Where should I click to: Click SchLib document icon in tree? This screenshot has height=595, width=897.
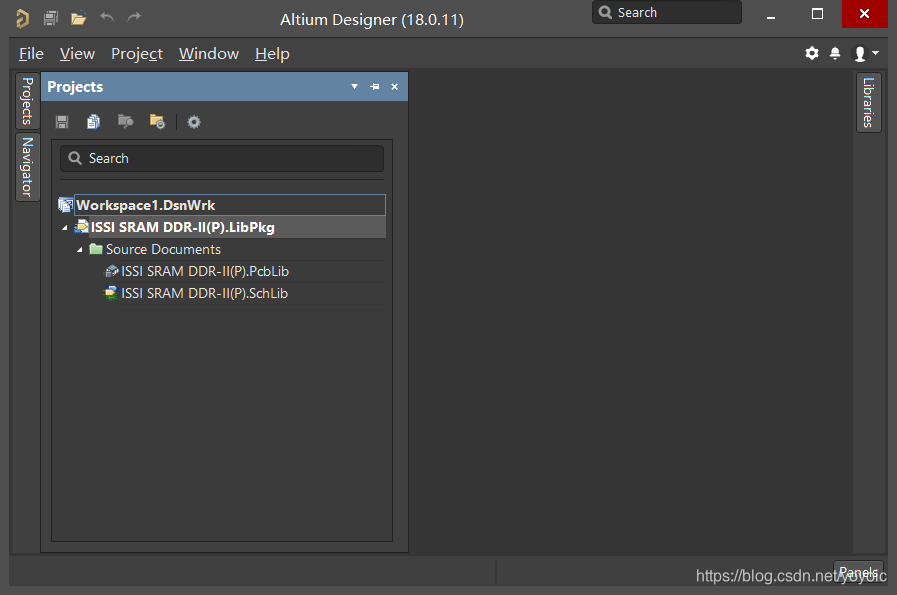pyautogui.click(x=110, y=293)
